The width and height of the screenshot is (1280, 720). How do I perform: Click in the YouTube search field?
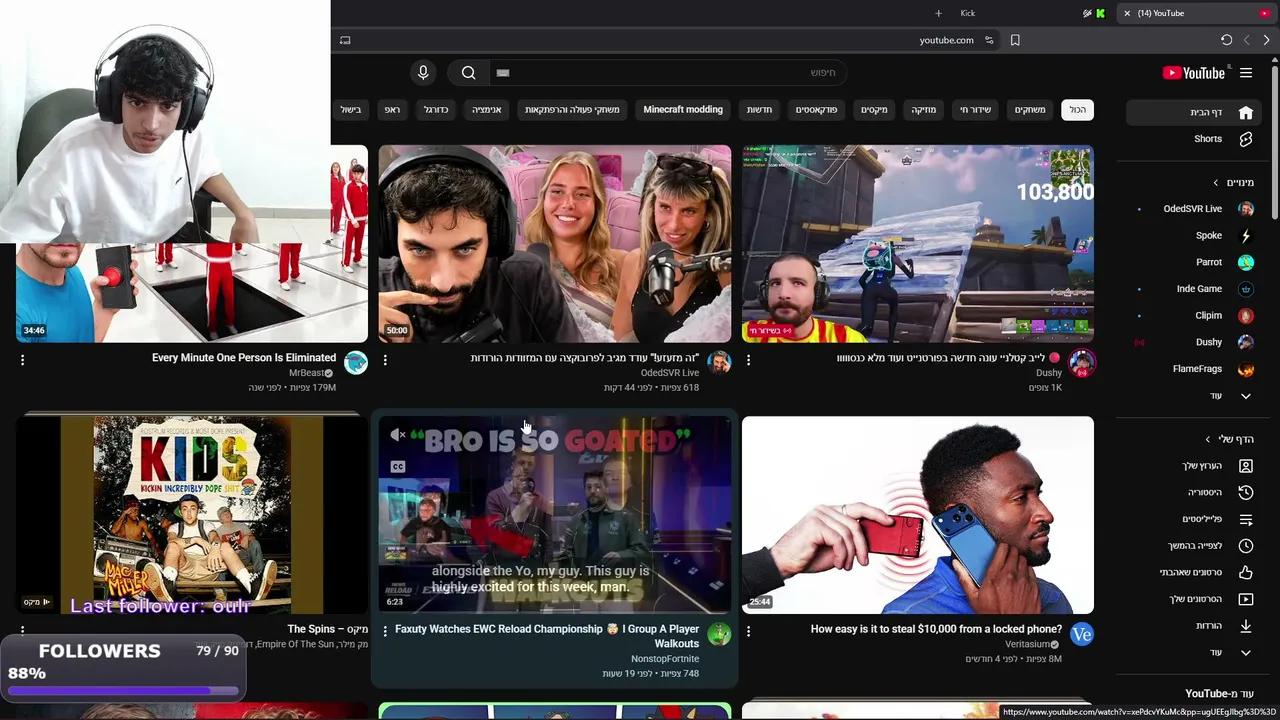668,73
